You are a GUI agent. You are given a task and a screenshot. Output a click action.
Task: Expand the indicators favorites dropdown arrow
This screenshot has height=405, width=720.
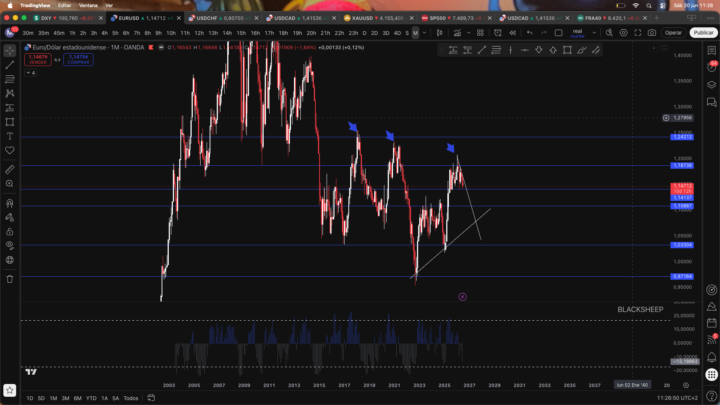468,33
